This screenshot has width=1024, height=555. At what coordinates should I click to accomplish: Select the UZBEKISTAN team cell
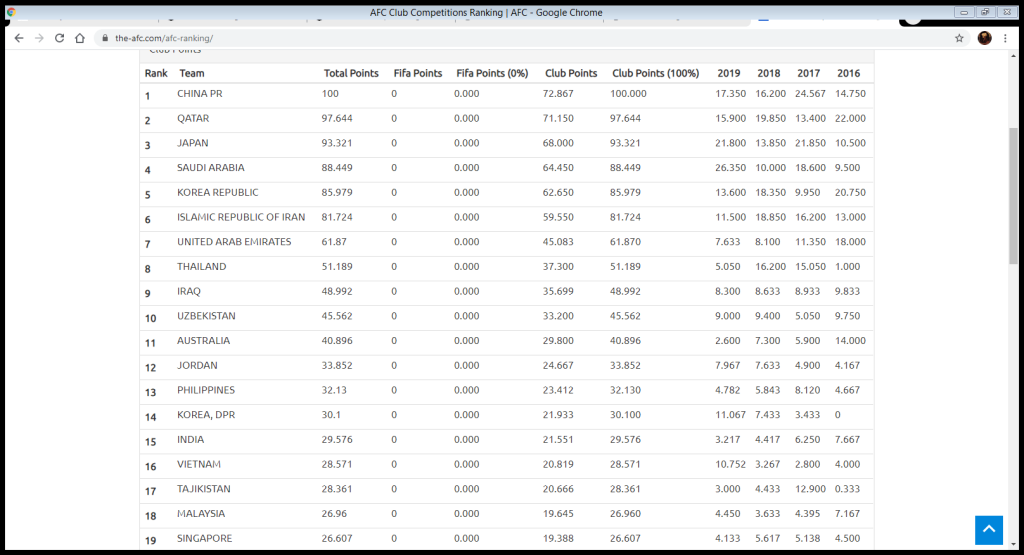pyautogui.click(x=206, y=316)
